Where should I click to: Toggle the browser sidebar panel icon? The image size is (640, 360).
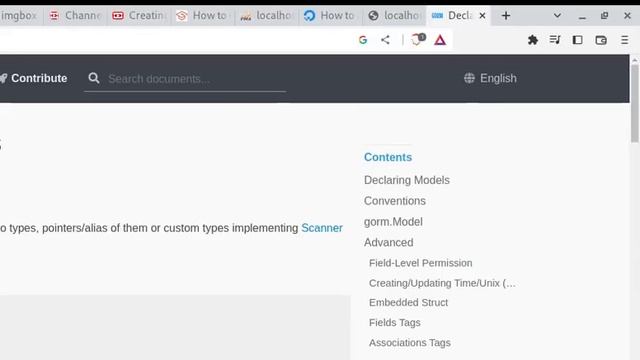click(x=578, y=40)
